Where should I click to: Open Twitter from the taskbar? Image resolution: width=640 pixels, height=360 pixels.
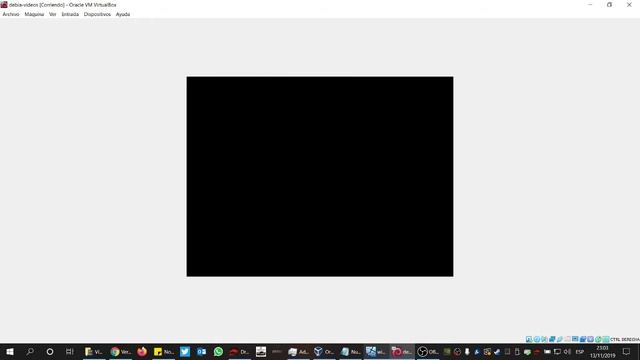pos(185,351)
